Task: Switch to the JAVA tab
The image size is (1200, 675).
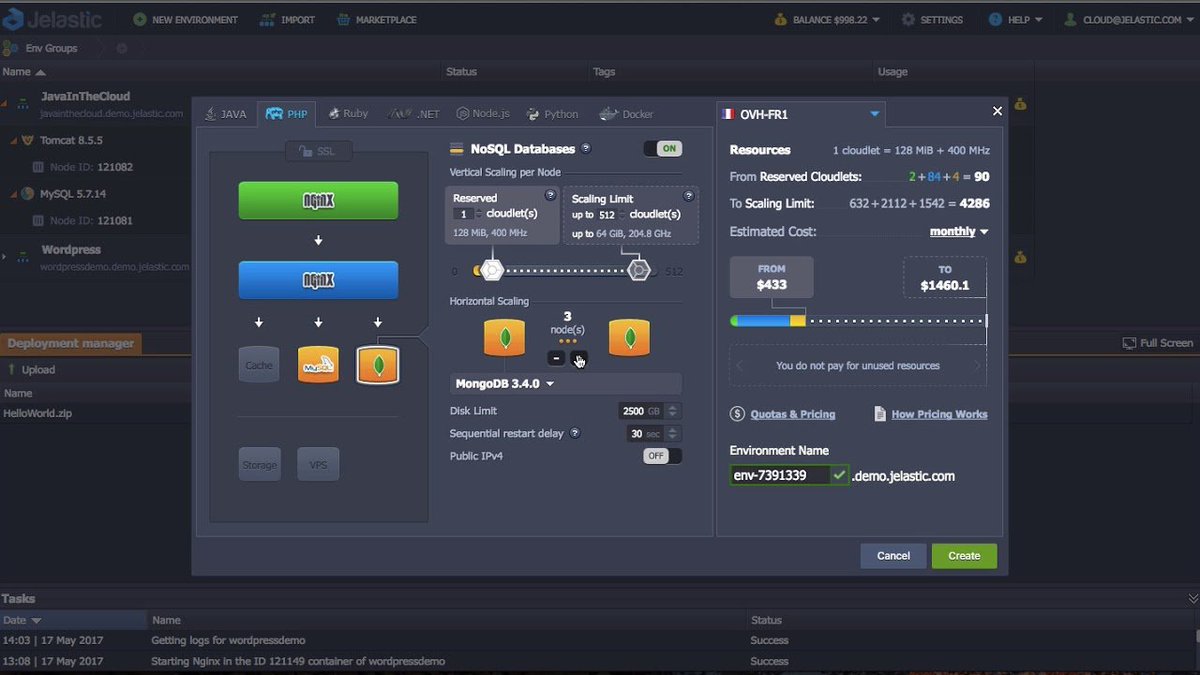Action: [225, 114]
